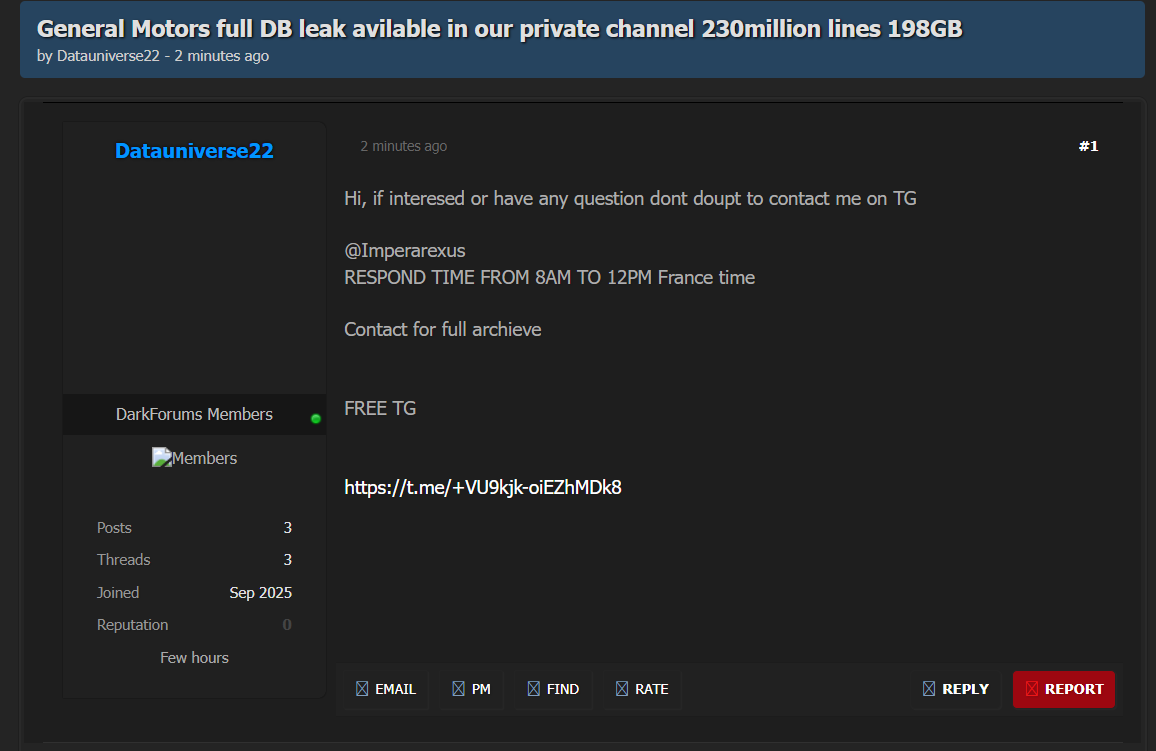Click the General Motors thread title
This screenshot has width=1156, height=751.
point(499,29)
